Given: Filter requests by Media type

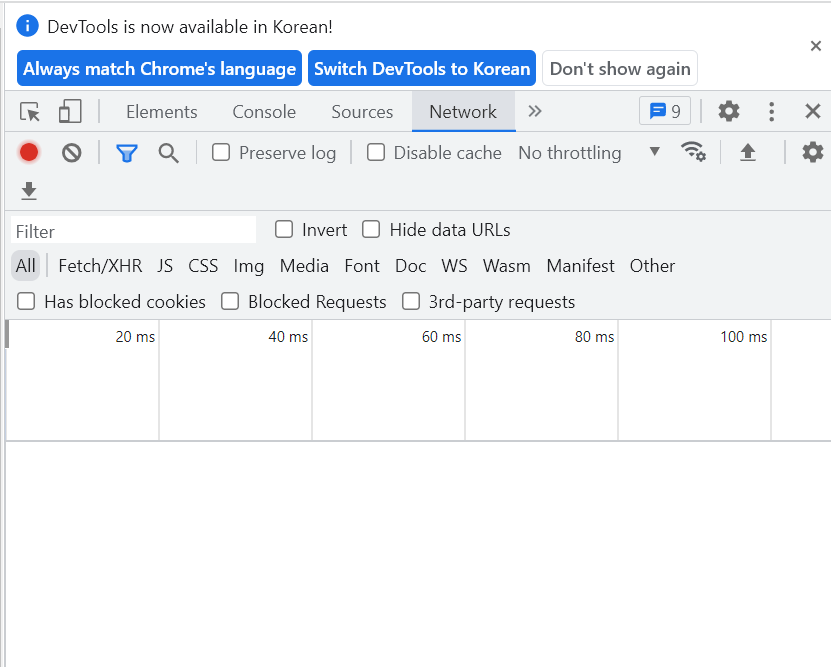Looking at the screenshot, I should pos(304,265).
